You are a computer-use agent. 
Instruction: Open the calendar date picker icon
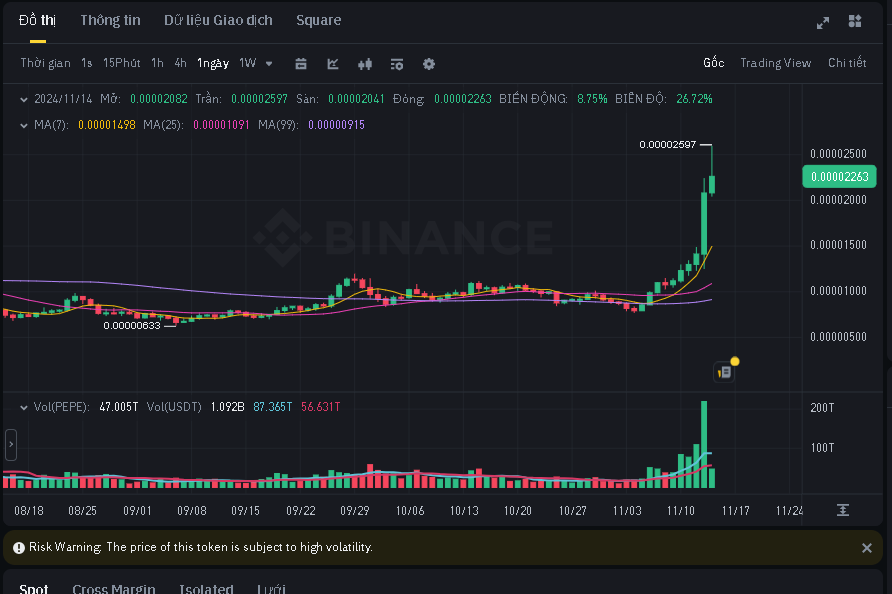(301, 64)
